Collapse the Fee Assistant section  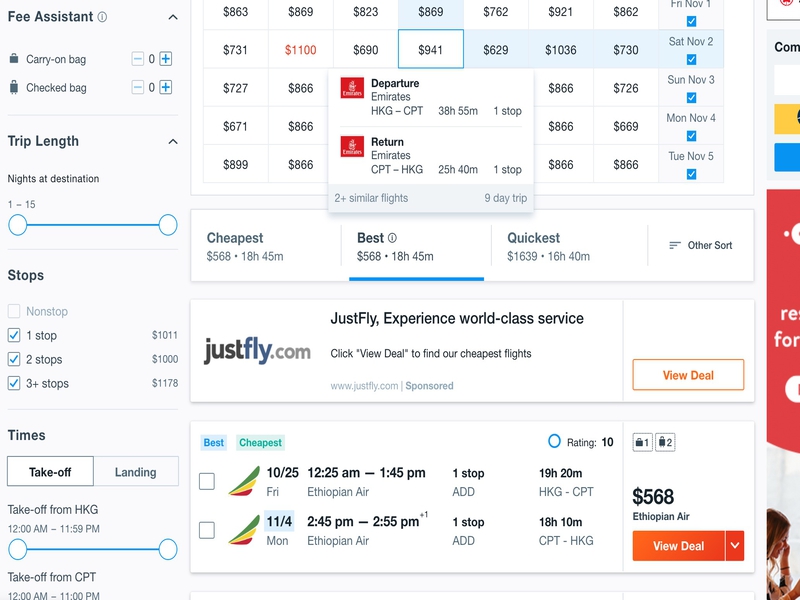[x=172, y=17]
